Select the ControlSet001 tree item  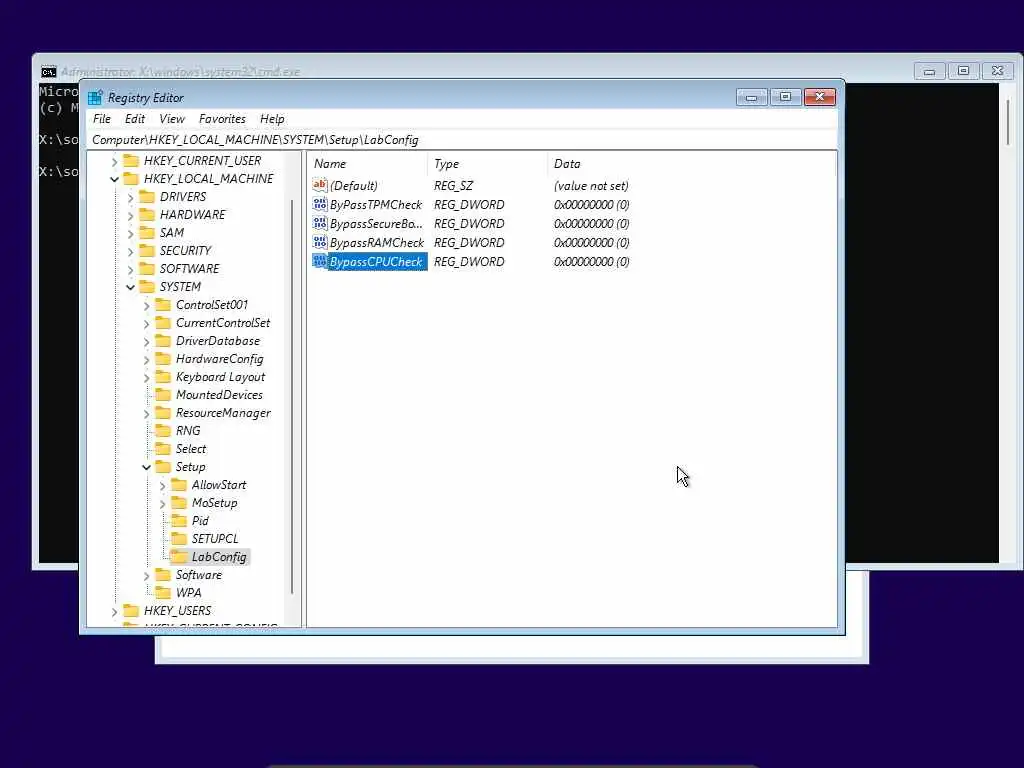(212, 304)
